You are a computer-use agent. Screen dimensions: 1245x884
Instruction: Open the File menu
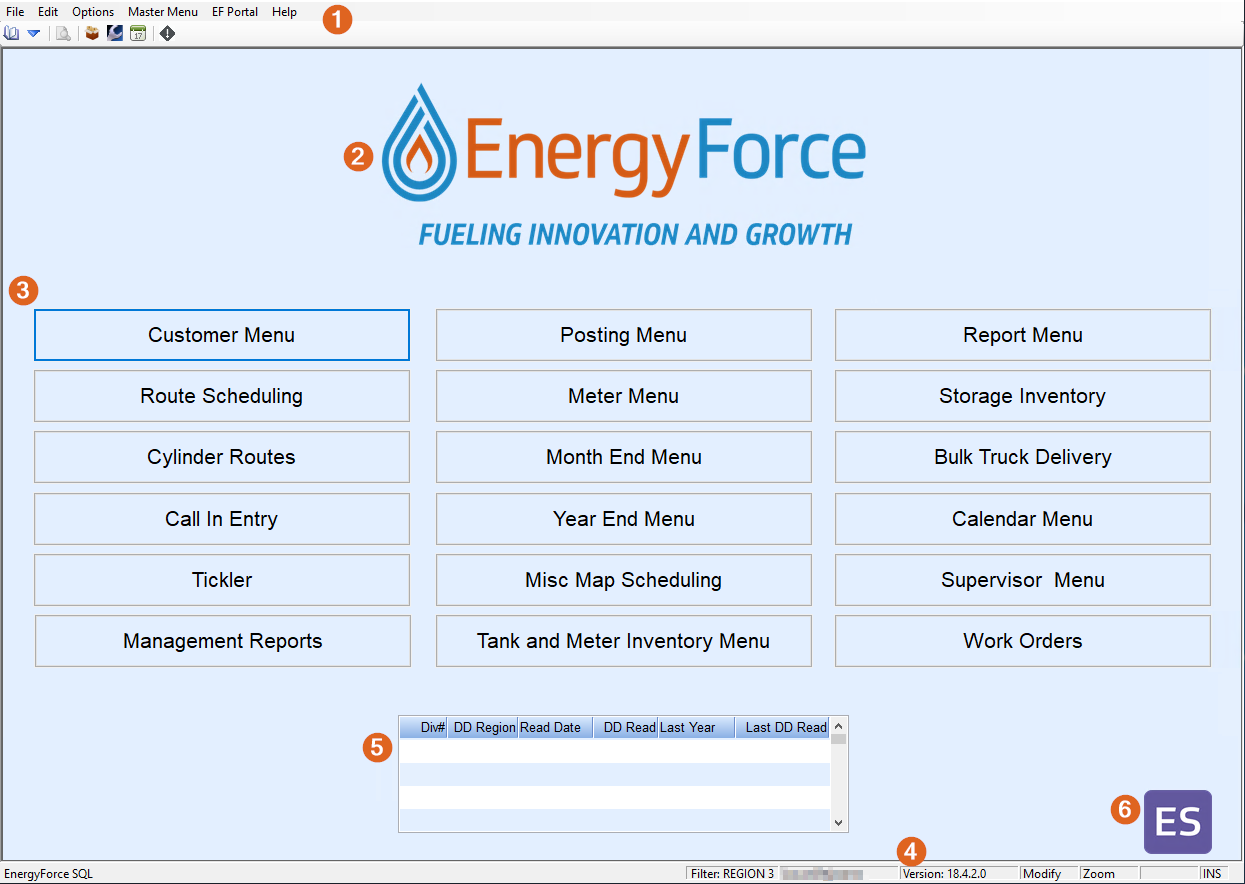[15, 12]
